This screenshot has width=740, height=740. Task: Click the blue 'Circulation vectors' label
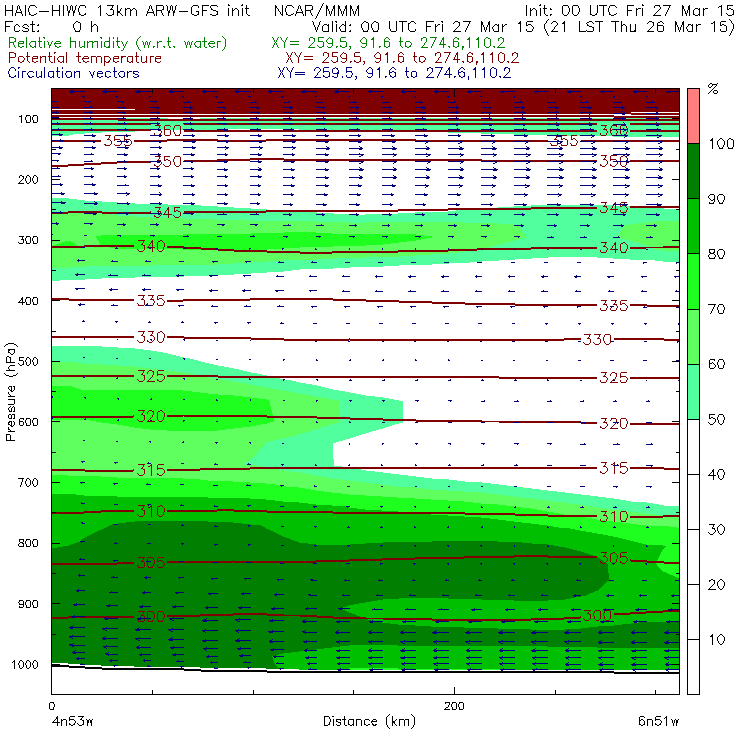point(74,73)
